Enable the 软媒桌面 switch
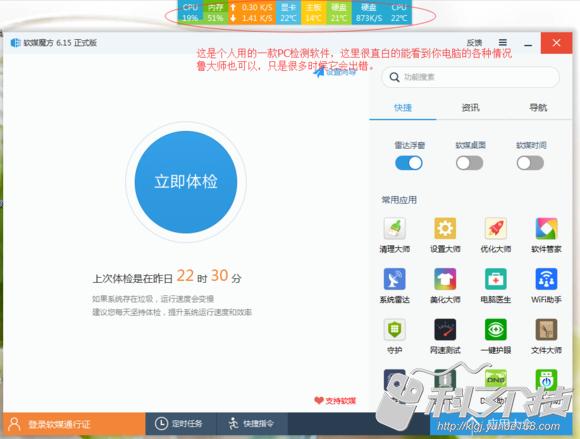The image size is (580, 439). [469, 163]
